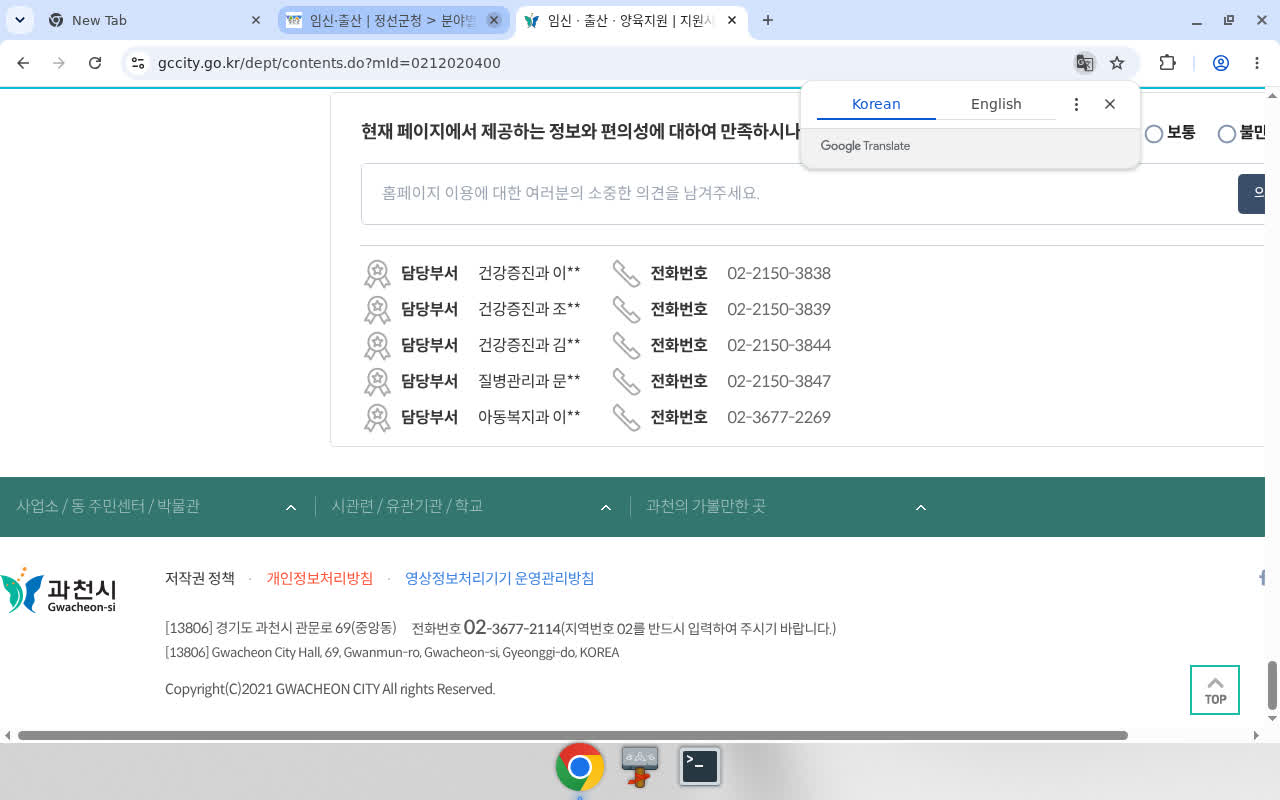Select the 보통 satisfaction radio button
1280x800 pixels.
click(1154, 133)
